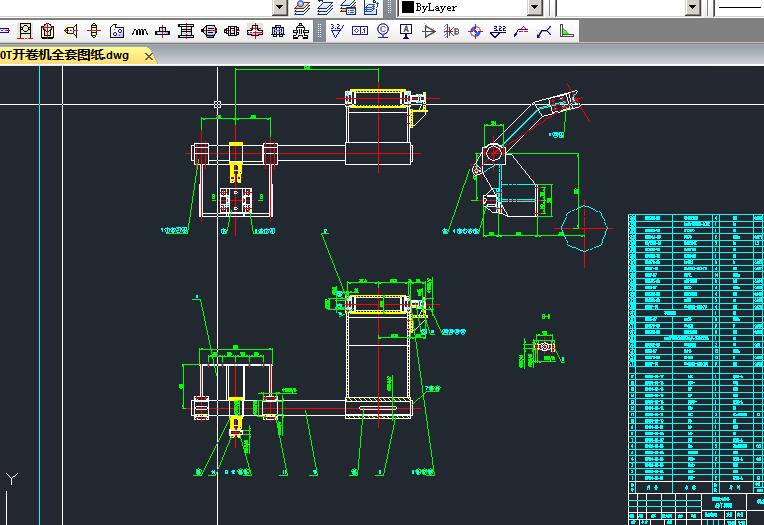
Task: Insert the red-blue datum target circle
Action: tap(475, 31)
